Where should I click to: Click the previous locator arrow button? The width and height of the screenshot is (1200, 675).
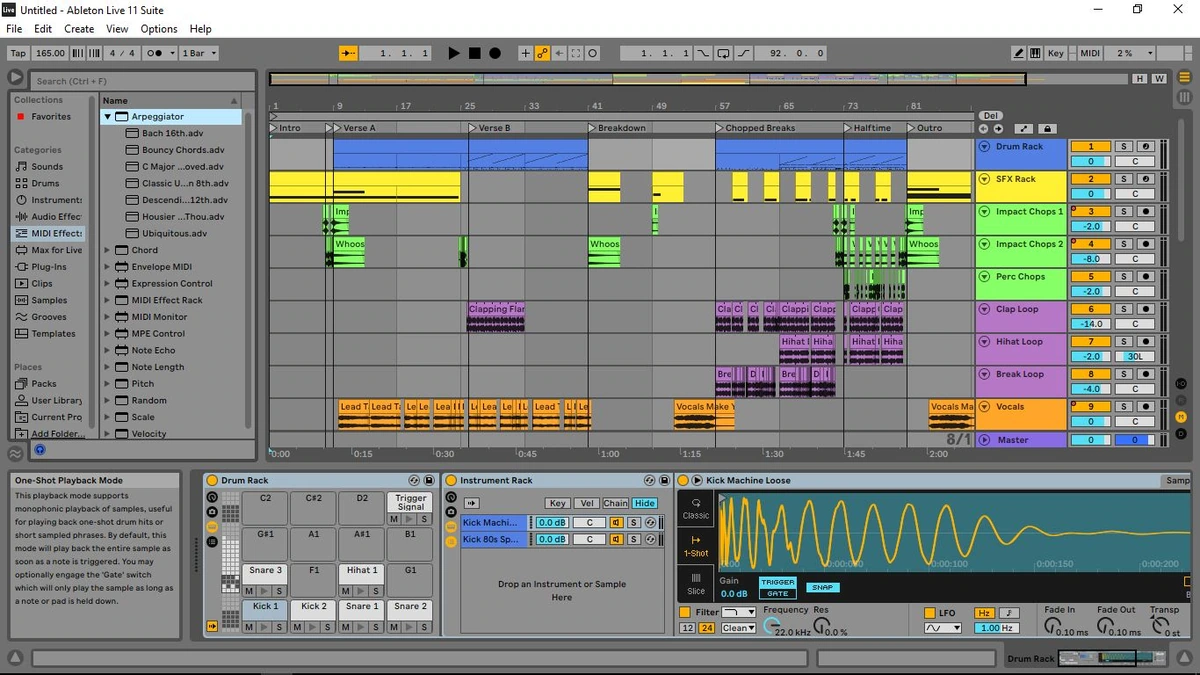(984, 128)
